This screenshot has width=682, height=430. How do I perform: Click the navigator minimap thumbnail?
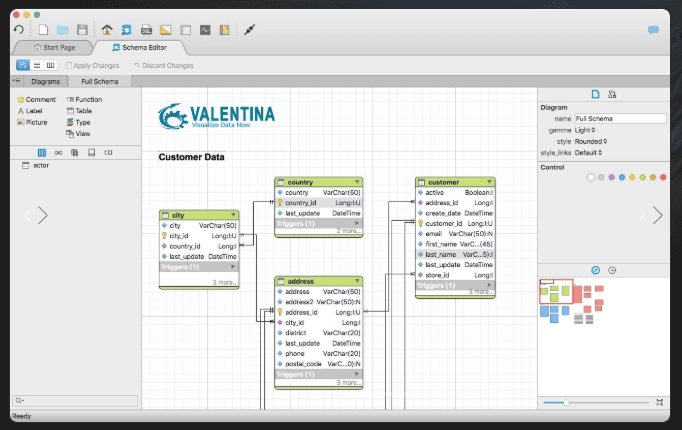tap(572, 301)
